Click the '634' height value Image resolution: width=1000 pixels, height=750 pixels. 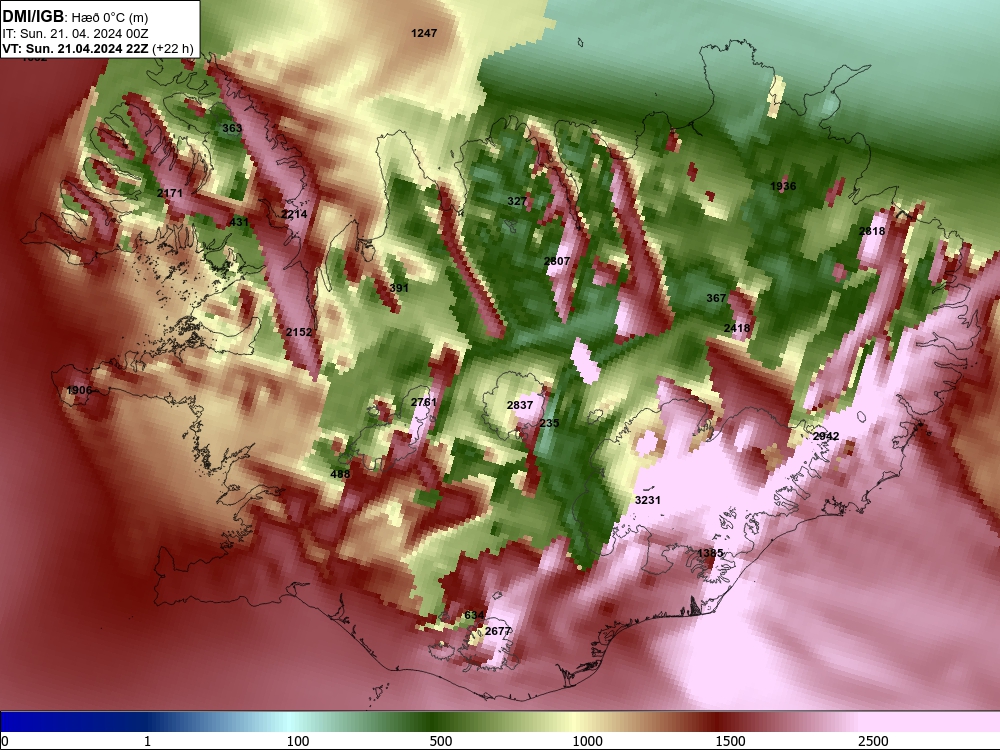click(474, 615)
